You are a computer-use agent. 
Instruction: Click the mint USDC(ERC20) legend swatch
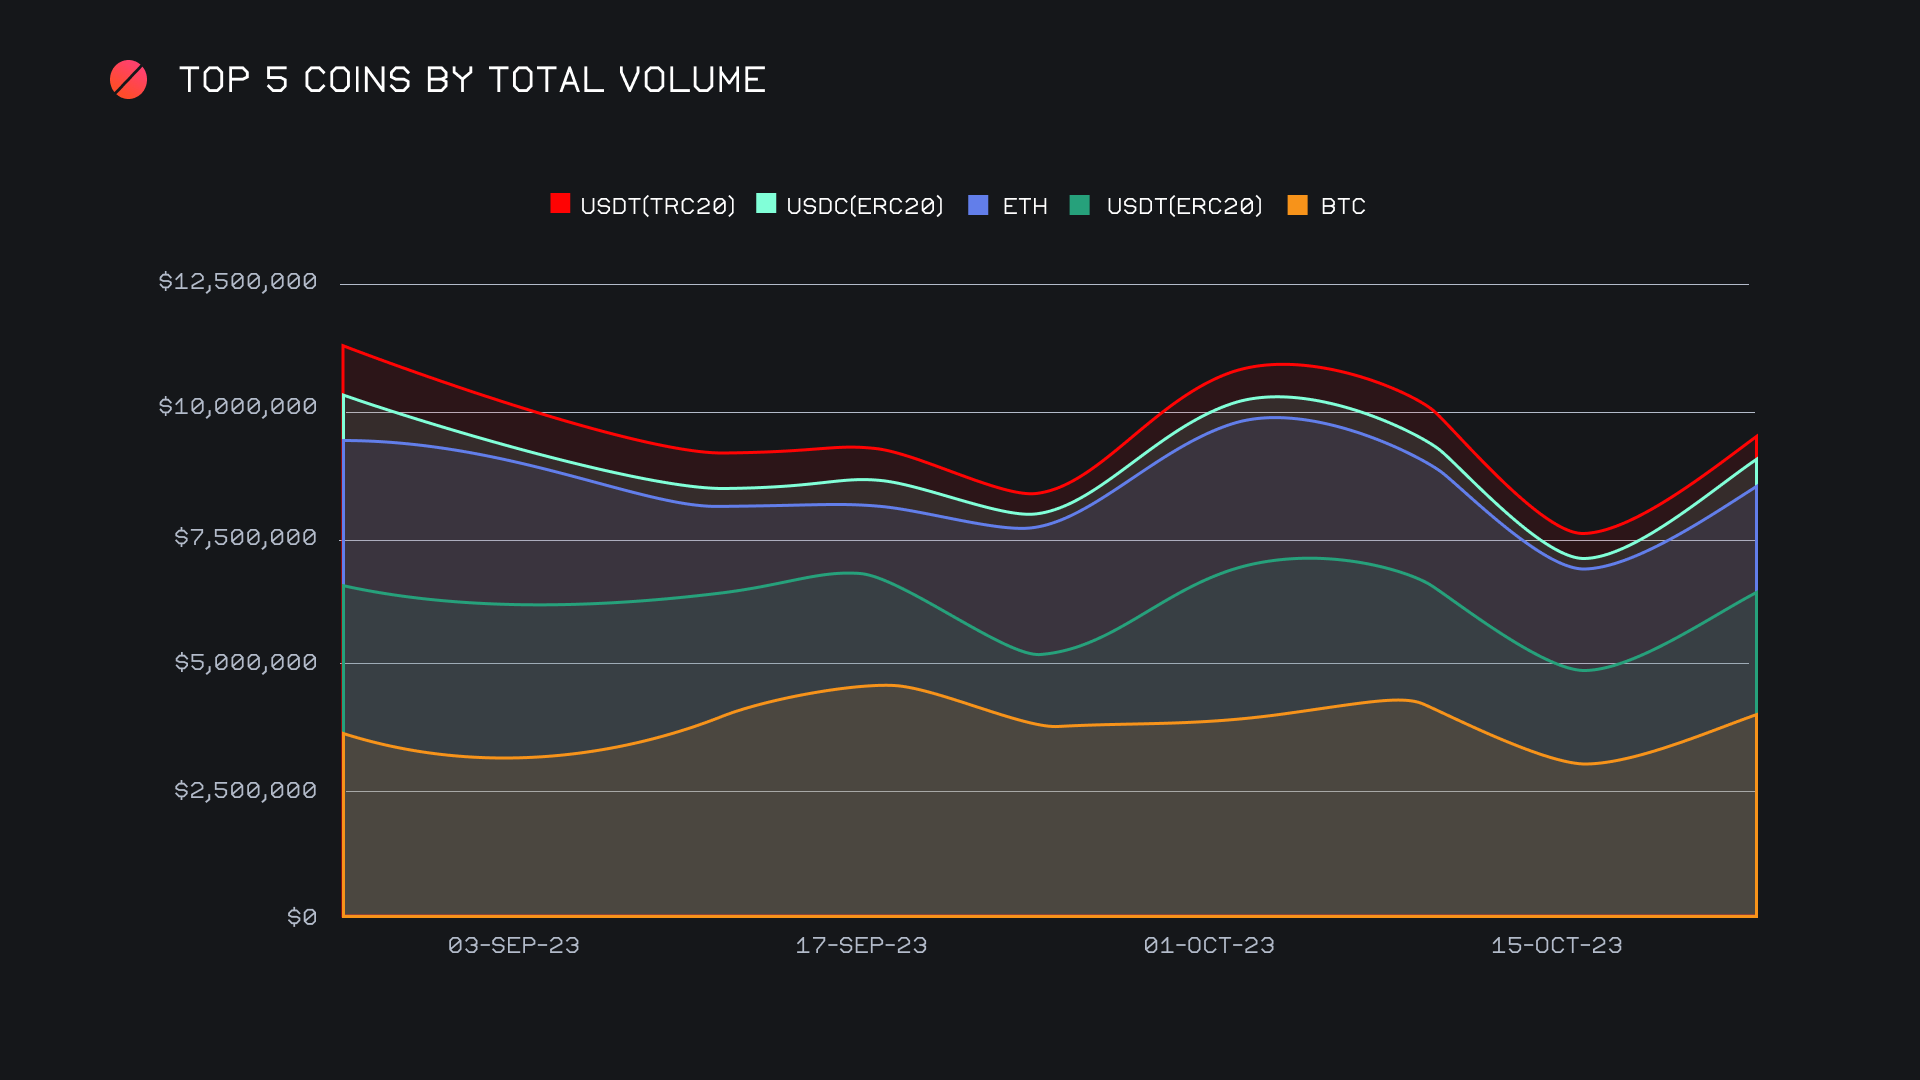[x=766, y=204]
